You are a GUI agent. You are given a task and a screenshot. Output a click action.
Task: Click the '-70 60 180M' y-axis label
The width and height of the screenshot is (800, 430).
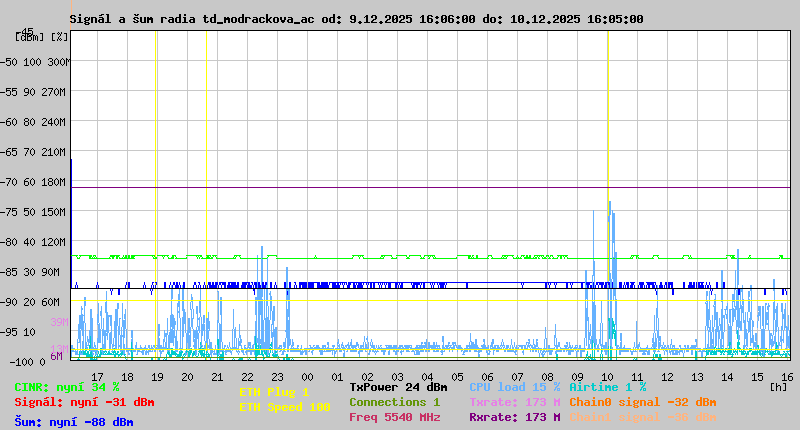[x=33, y=182]
